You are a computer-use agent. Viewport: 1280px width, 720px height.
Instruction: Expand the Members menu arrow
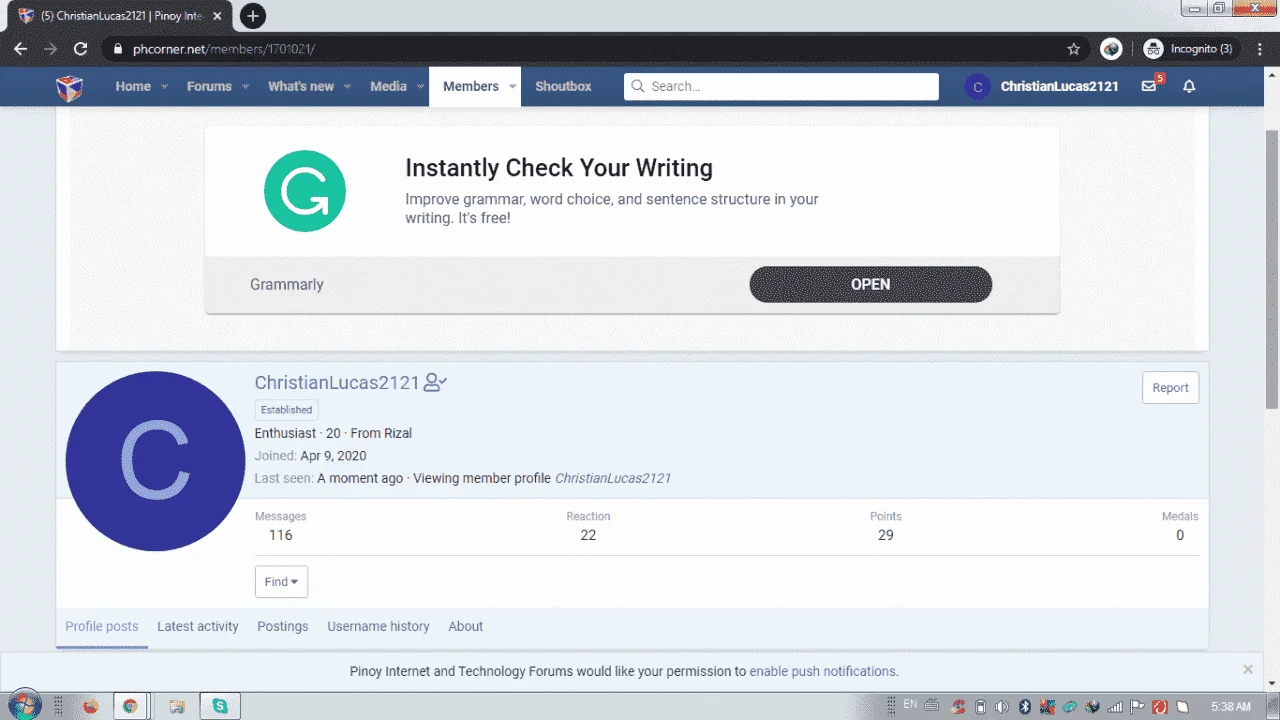coord(512,87)
